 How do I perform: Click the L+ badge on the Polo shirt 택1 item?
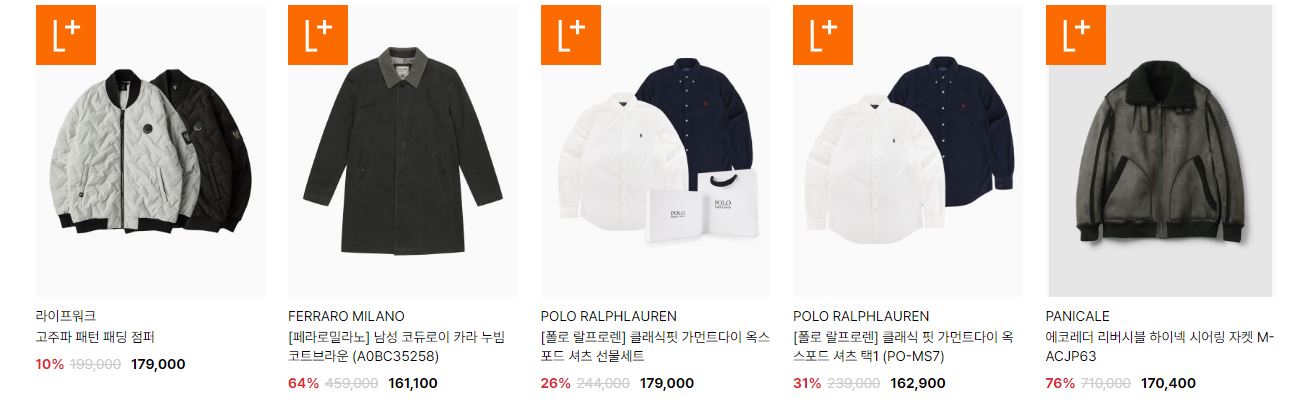(823, 35)
